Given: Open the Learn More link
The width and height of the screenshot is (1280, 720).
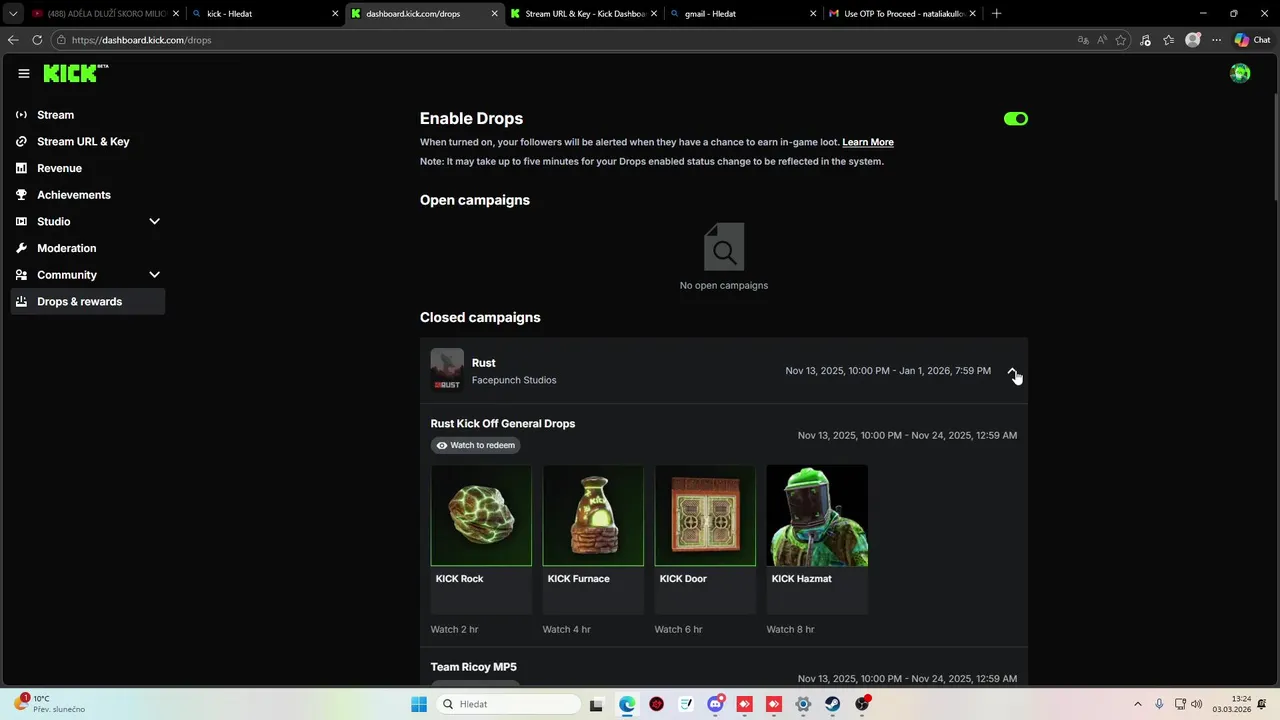Looking at the screenshot, I should pyautogui.click(x=868, y=142).
